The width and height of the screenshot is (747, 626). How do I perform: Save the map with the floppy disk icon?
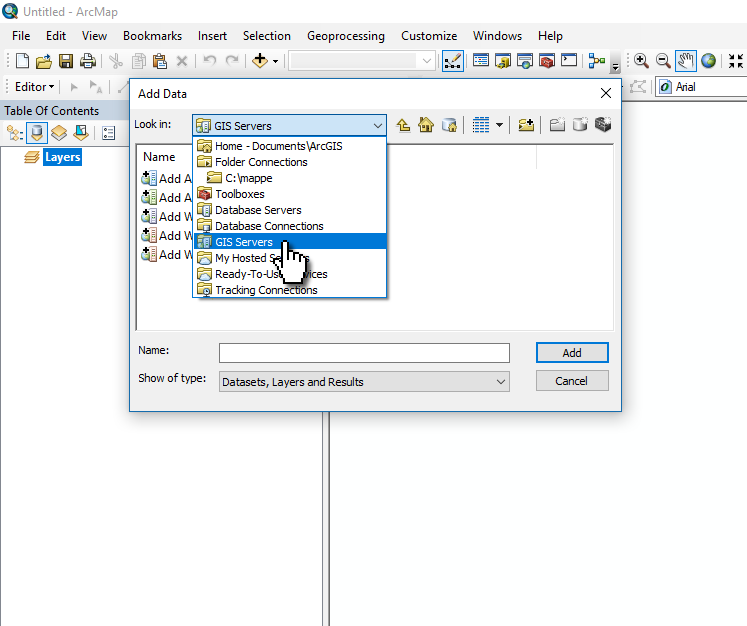tap(66, 61)
